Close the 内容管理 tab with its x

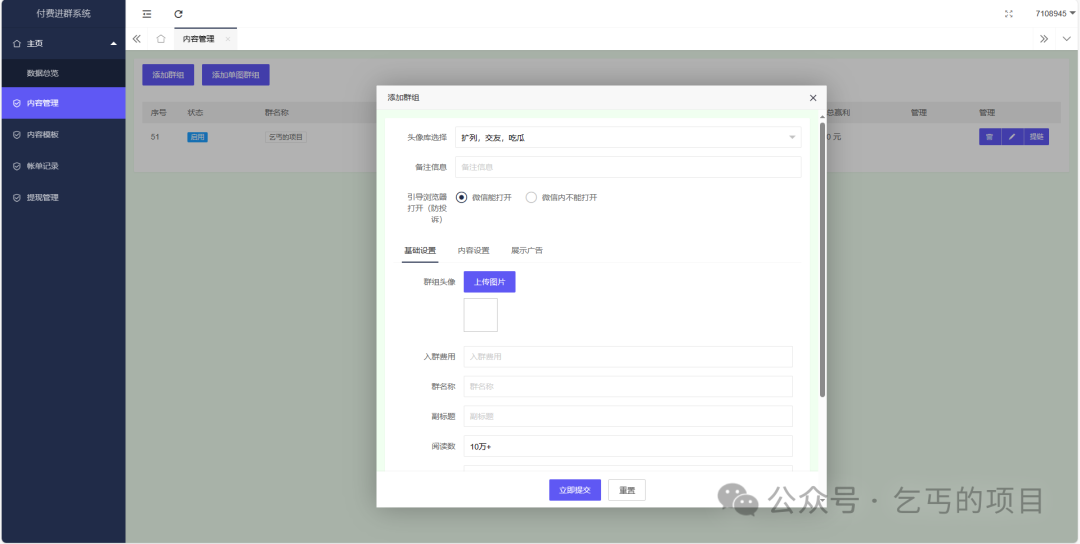tap(228, 39)
